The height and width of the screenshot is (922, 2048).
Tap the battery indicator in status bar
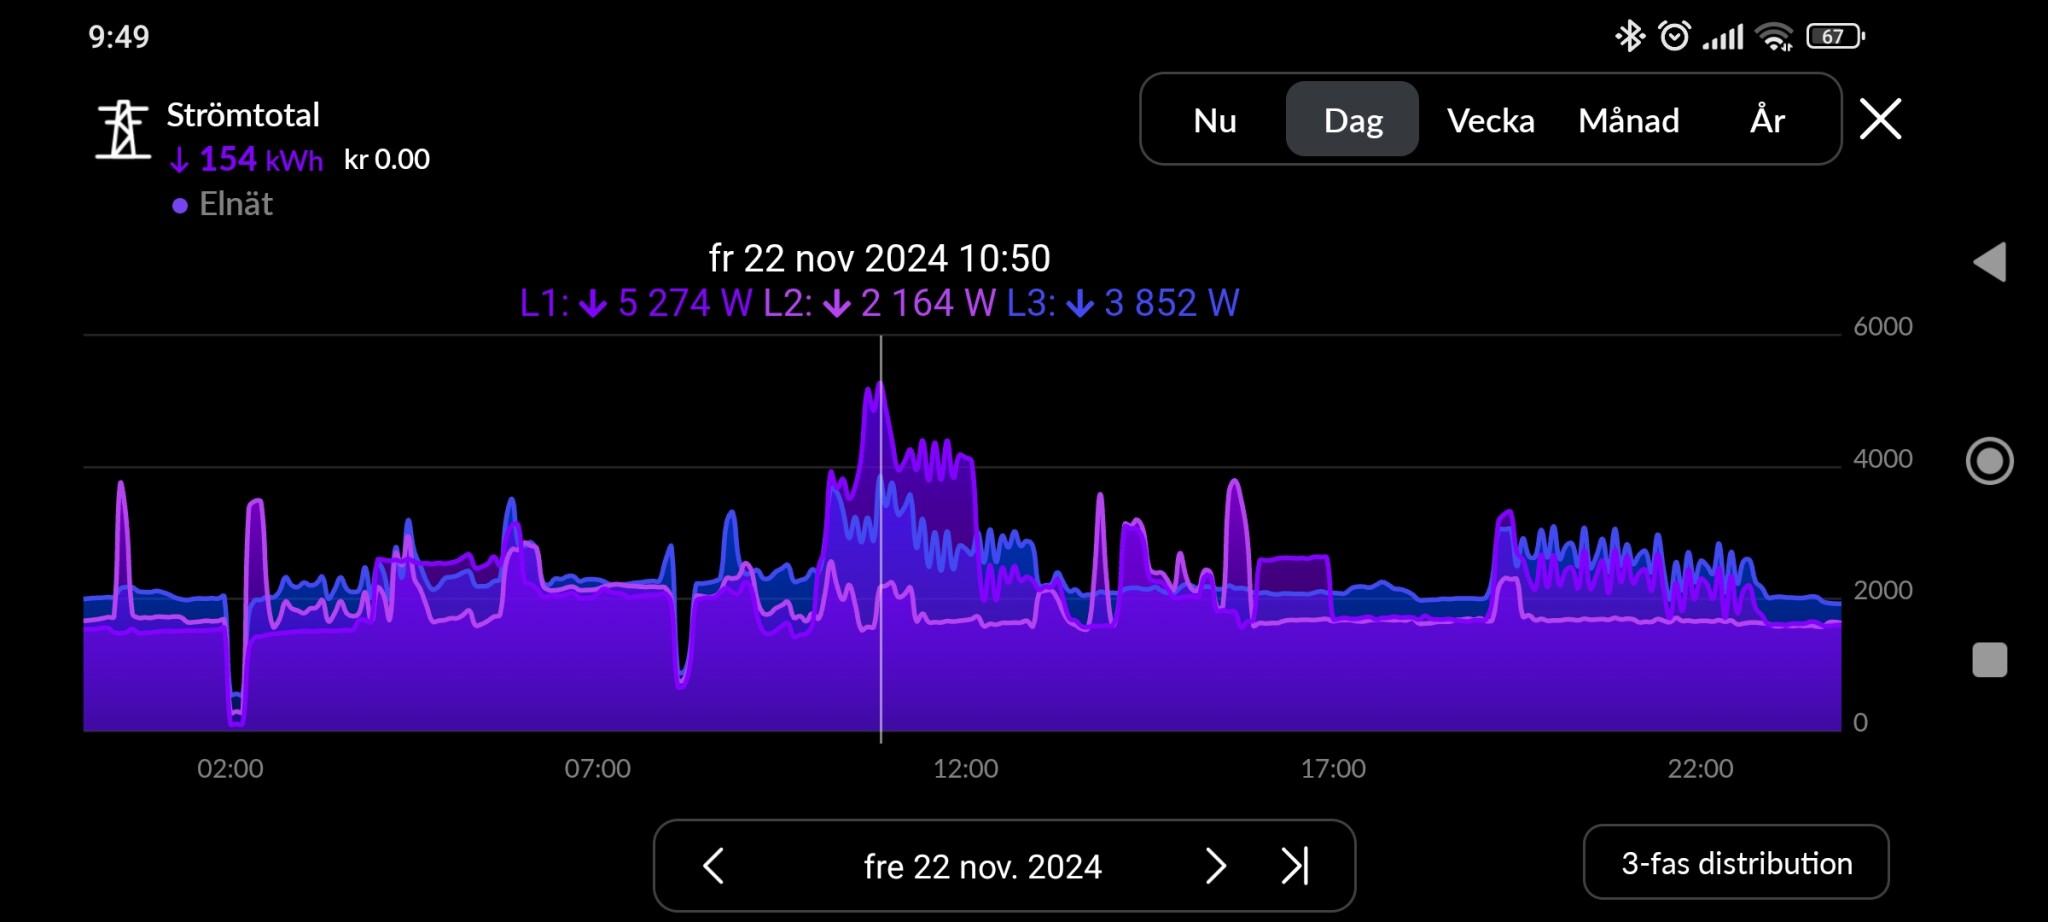tap(1834, 37)
